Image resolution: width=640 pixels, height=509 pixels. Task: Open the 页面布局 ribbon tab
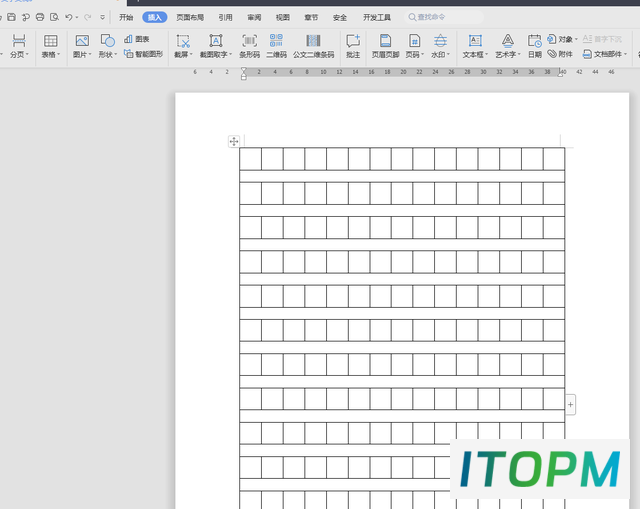coord(190,17)
